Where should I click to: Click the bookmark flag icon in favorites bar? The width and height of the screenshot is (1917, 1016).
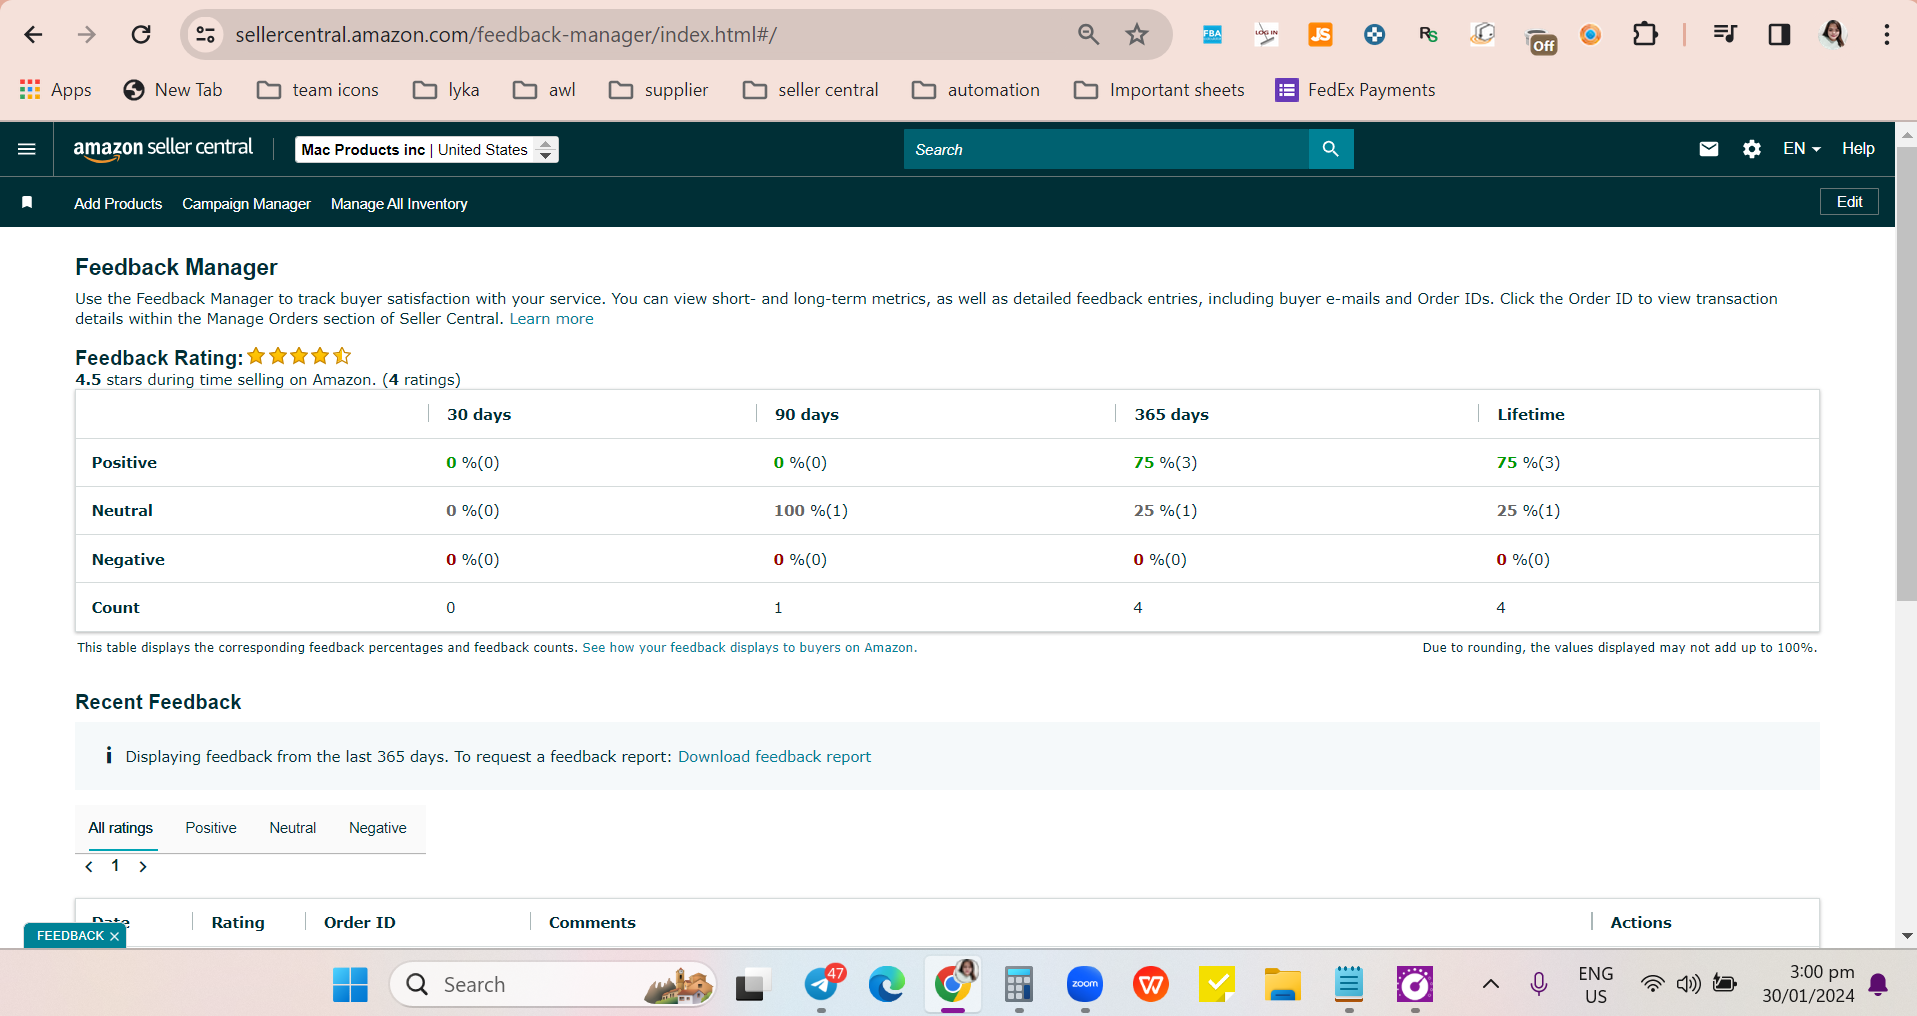(x=27, y=203)
